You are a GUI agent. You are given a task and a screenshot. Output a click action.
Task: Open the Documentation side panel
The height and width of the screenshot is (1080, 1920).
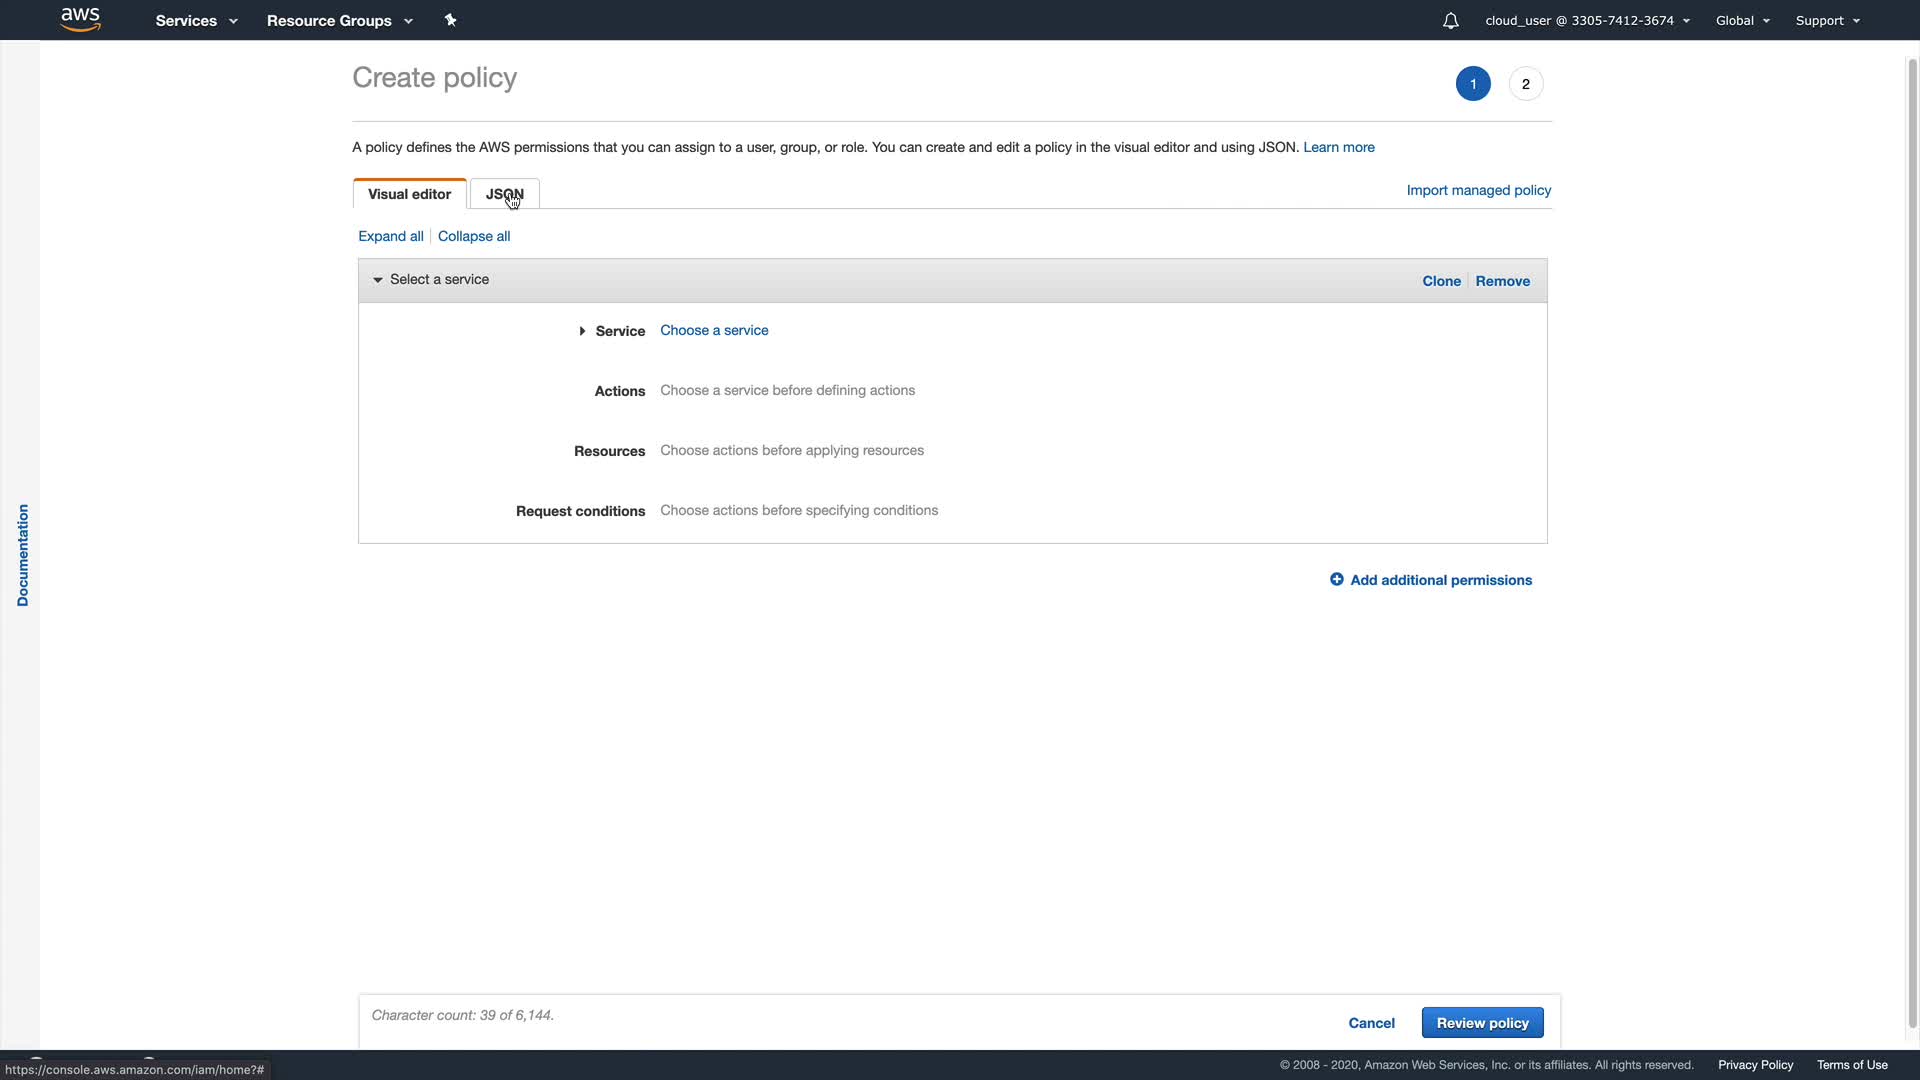22,555
